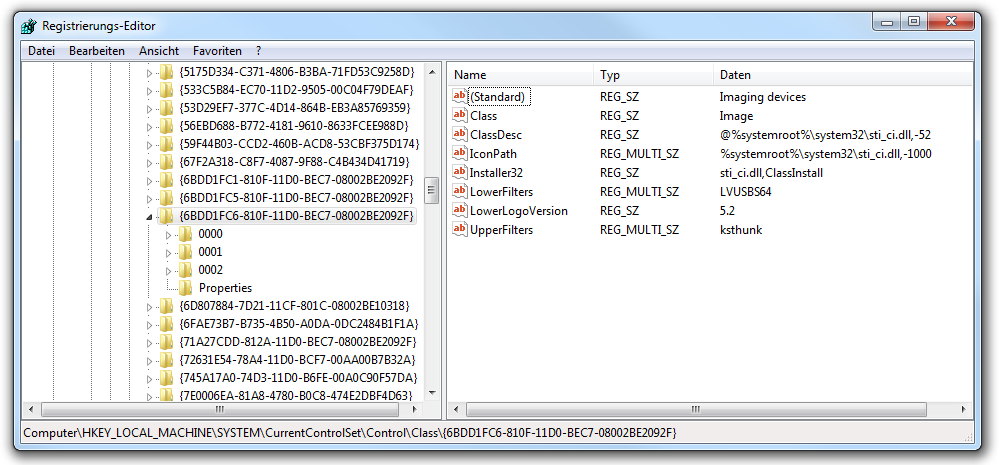Select the Properties subkey

coord(225,288)
